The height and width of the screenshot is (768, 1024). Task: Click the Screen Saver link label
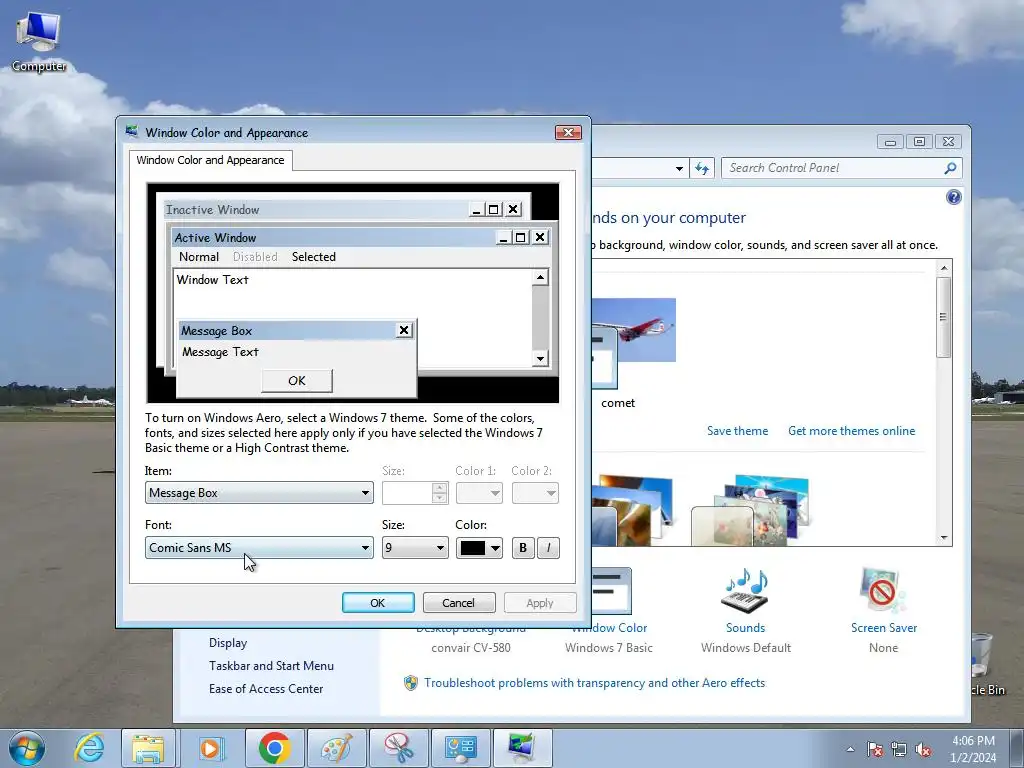884,628
